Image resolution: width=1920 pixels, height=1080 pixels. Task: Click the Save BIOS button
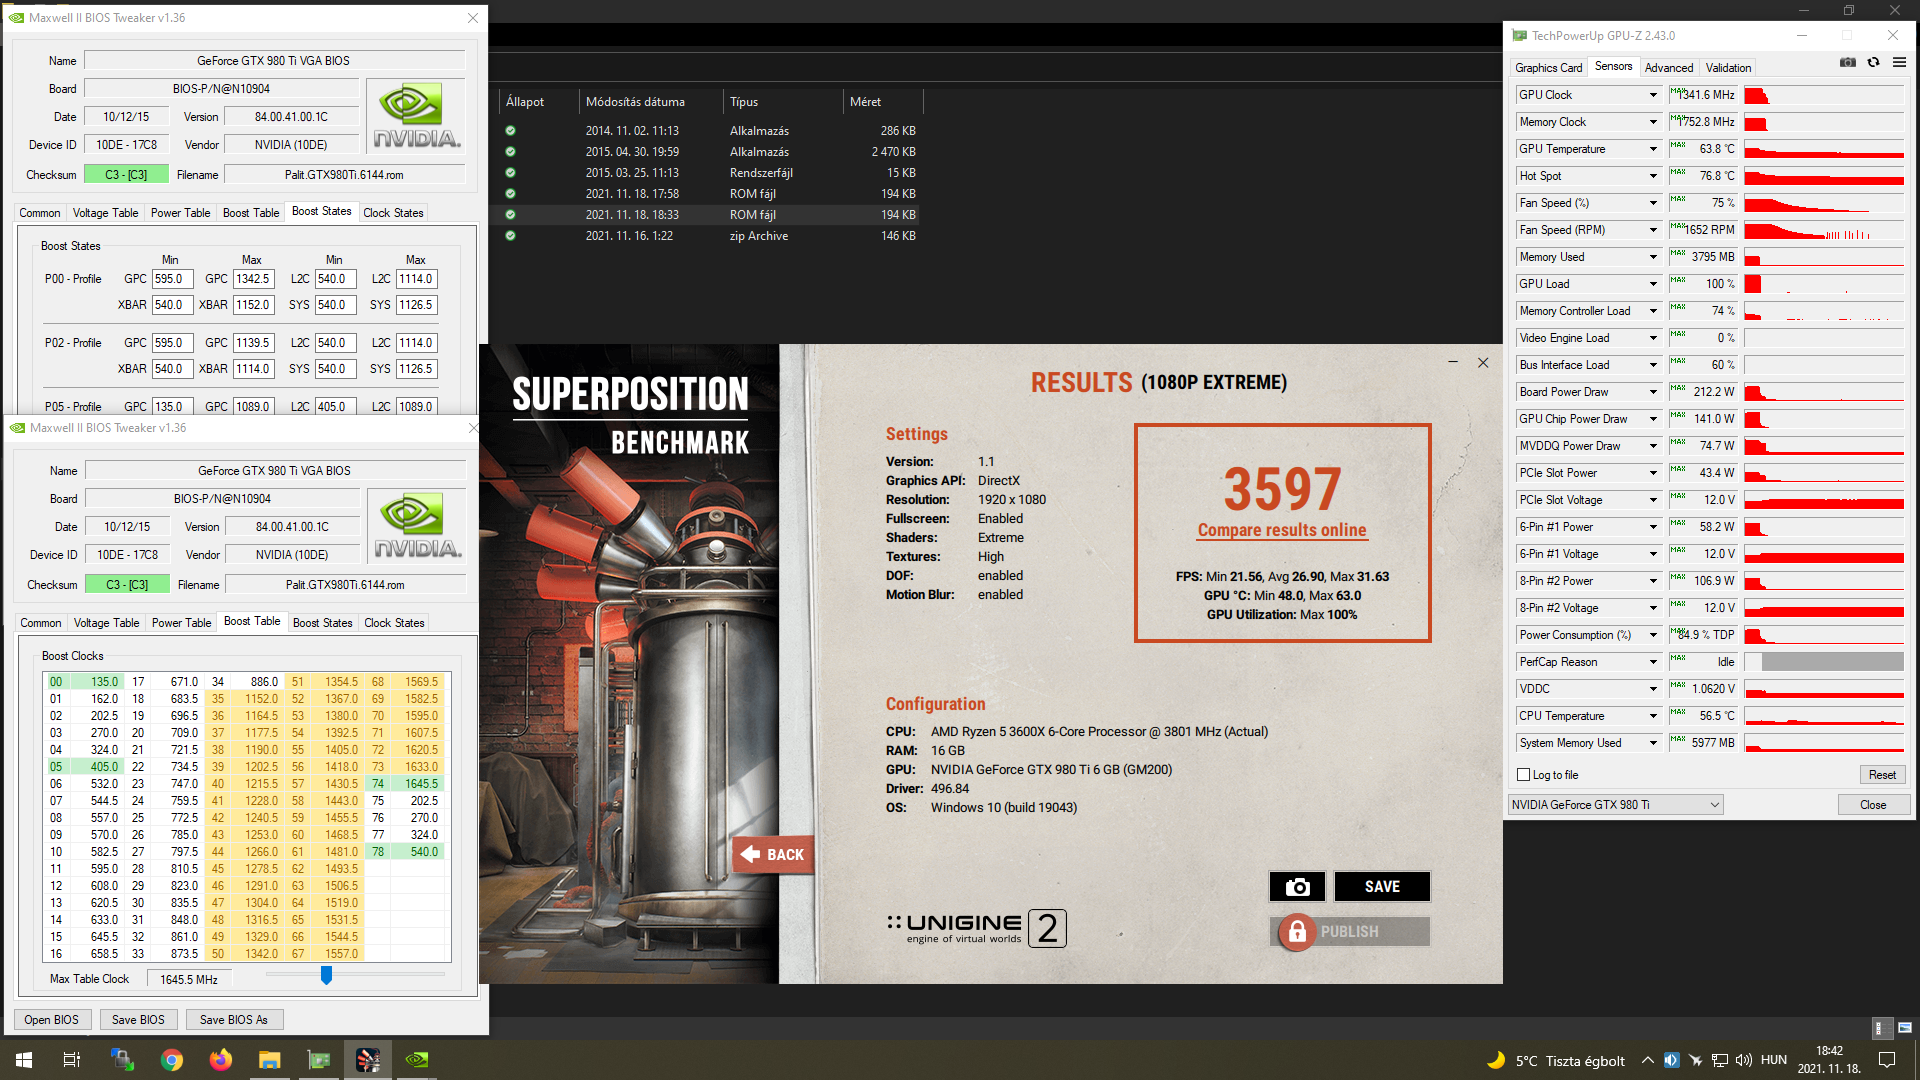click(x=138, y=1020)
